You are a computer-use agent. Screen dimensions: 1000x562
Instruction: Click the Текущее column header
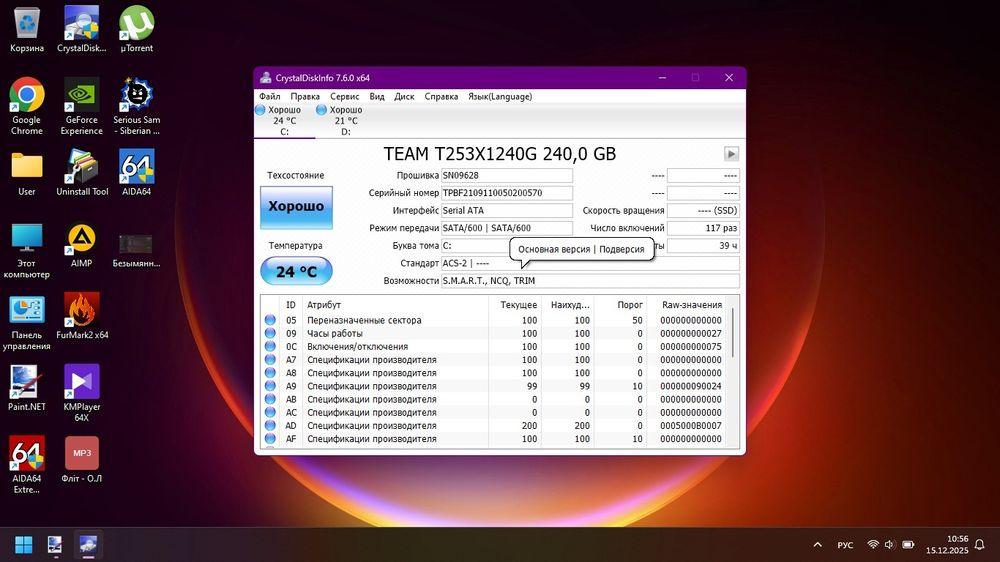tap(515, 305)
